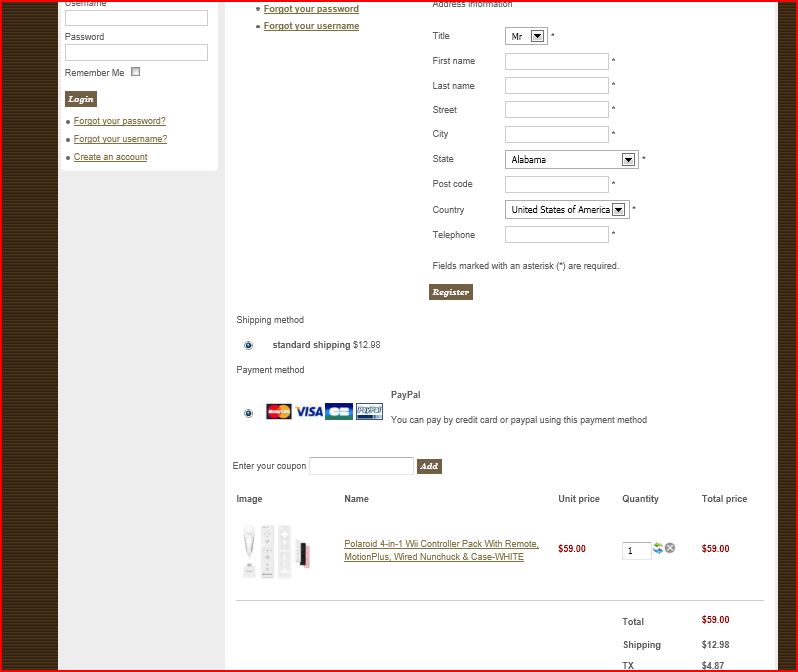Screen dimensions: 798x672
Task: Focus the City field
Action: coord(557,134)
